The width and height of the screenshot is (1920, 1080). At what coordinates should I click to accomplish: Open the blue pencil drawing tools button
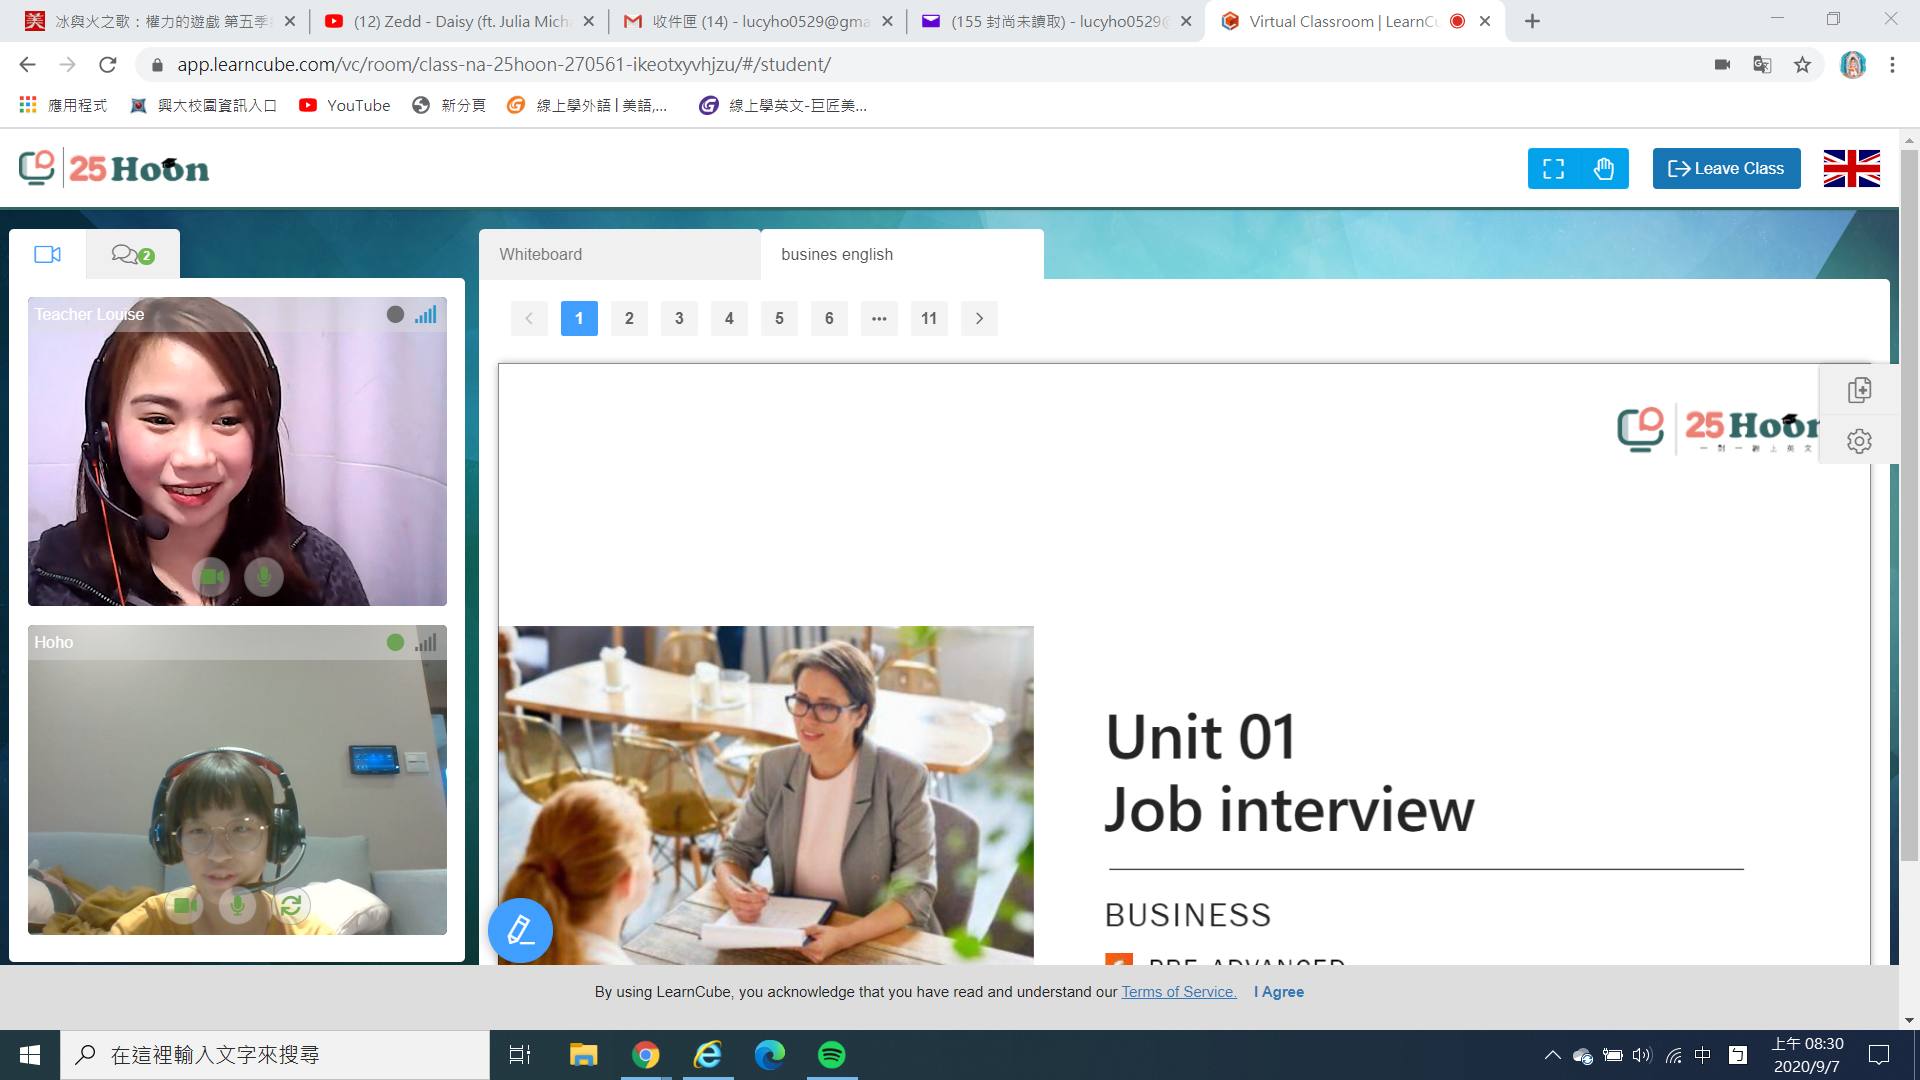click(520, 930)
